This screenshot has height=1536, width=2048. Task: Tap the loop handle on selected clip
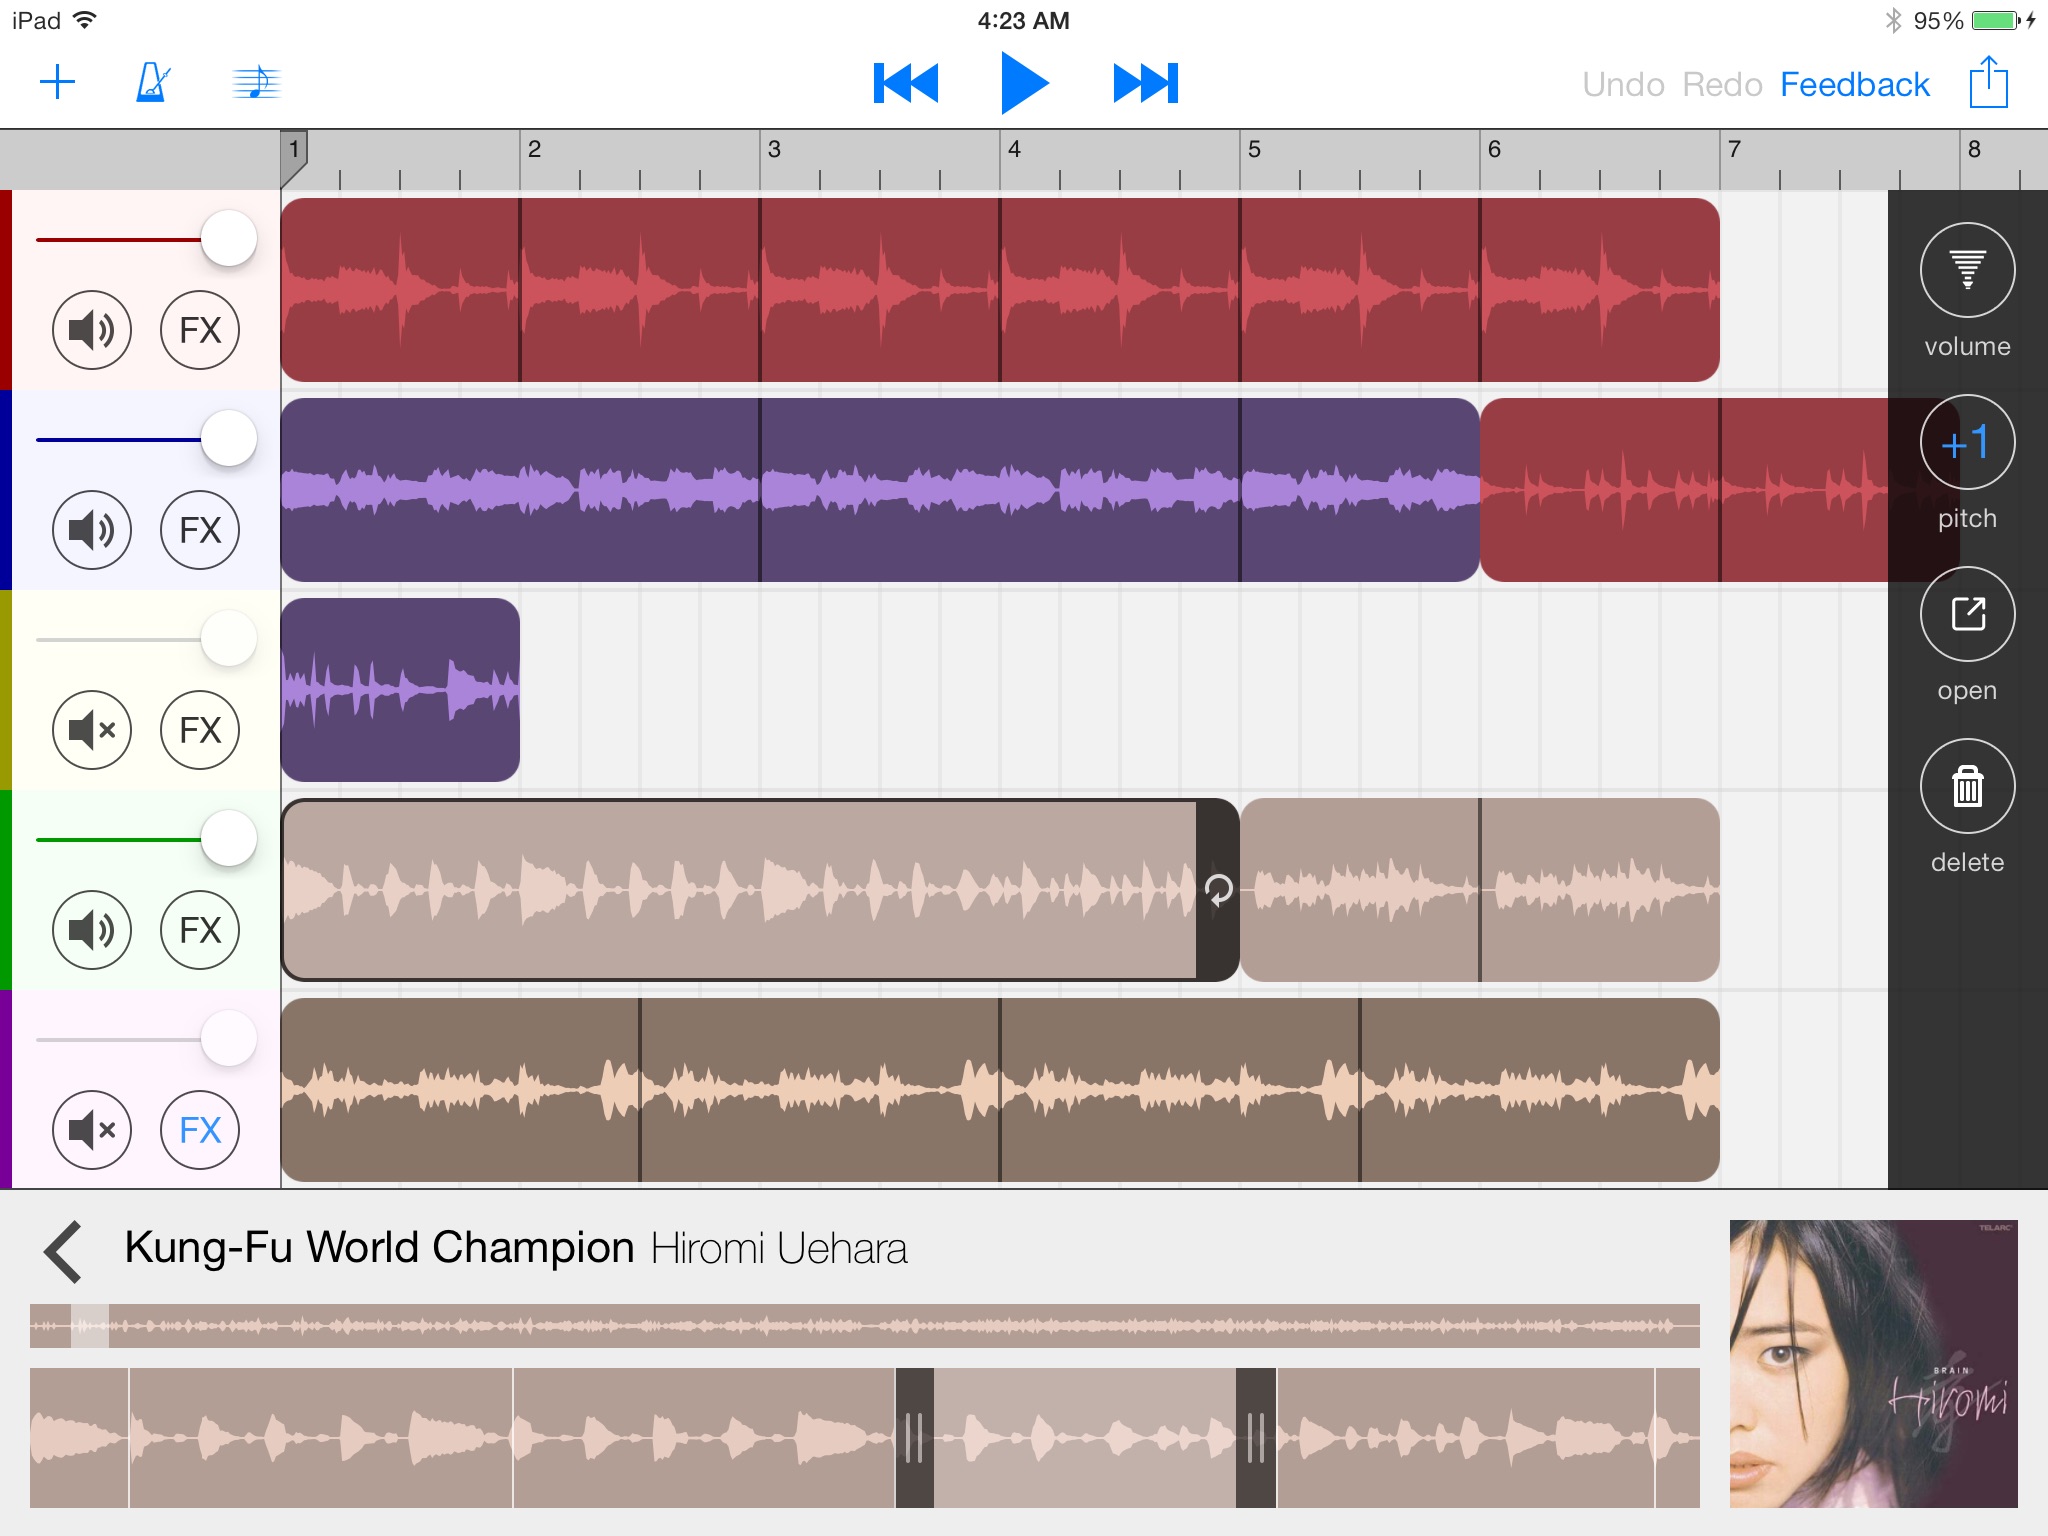[1218, 890]
